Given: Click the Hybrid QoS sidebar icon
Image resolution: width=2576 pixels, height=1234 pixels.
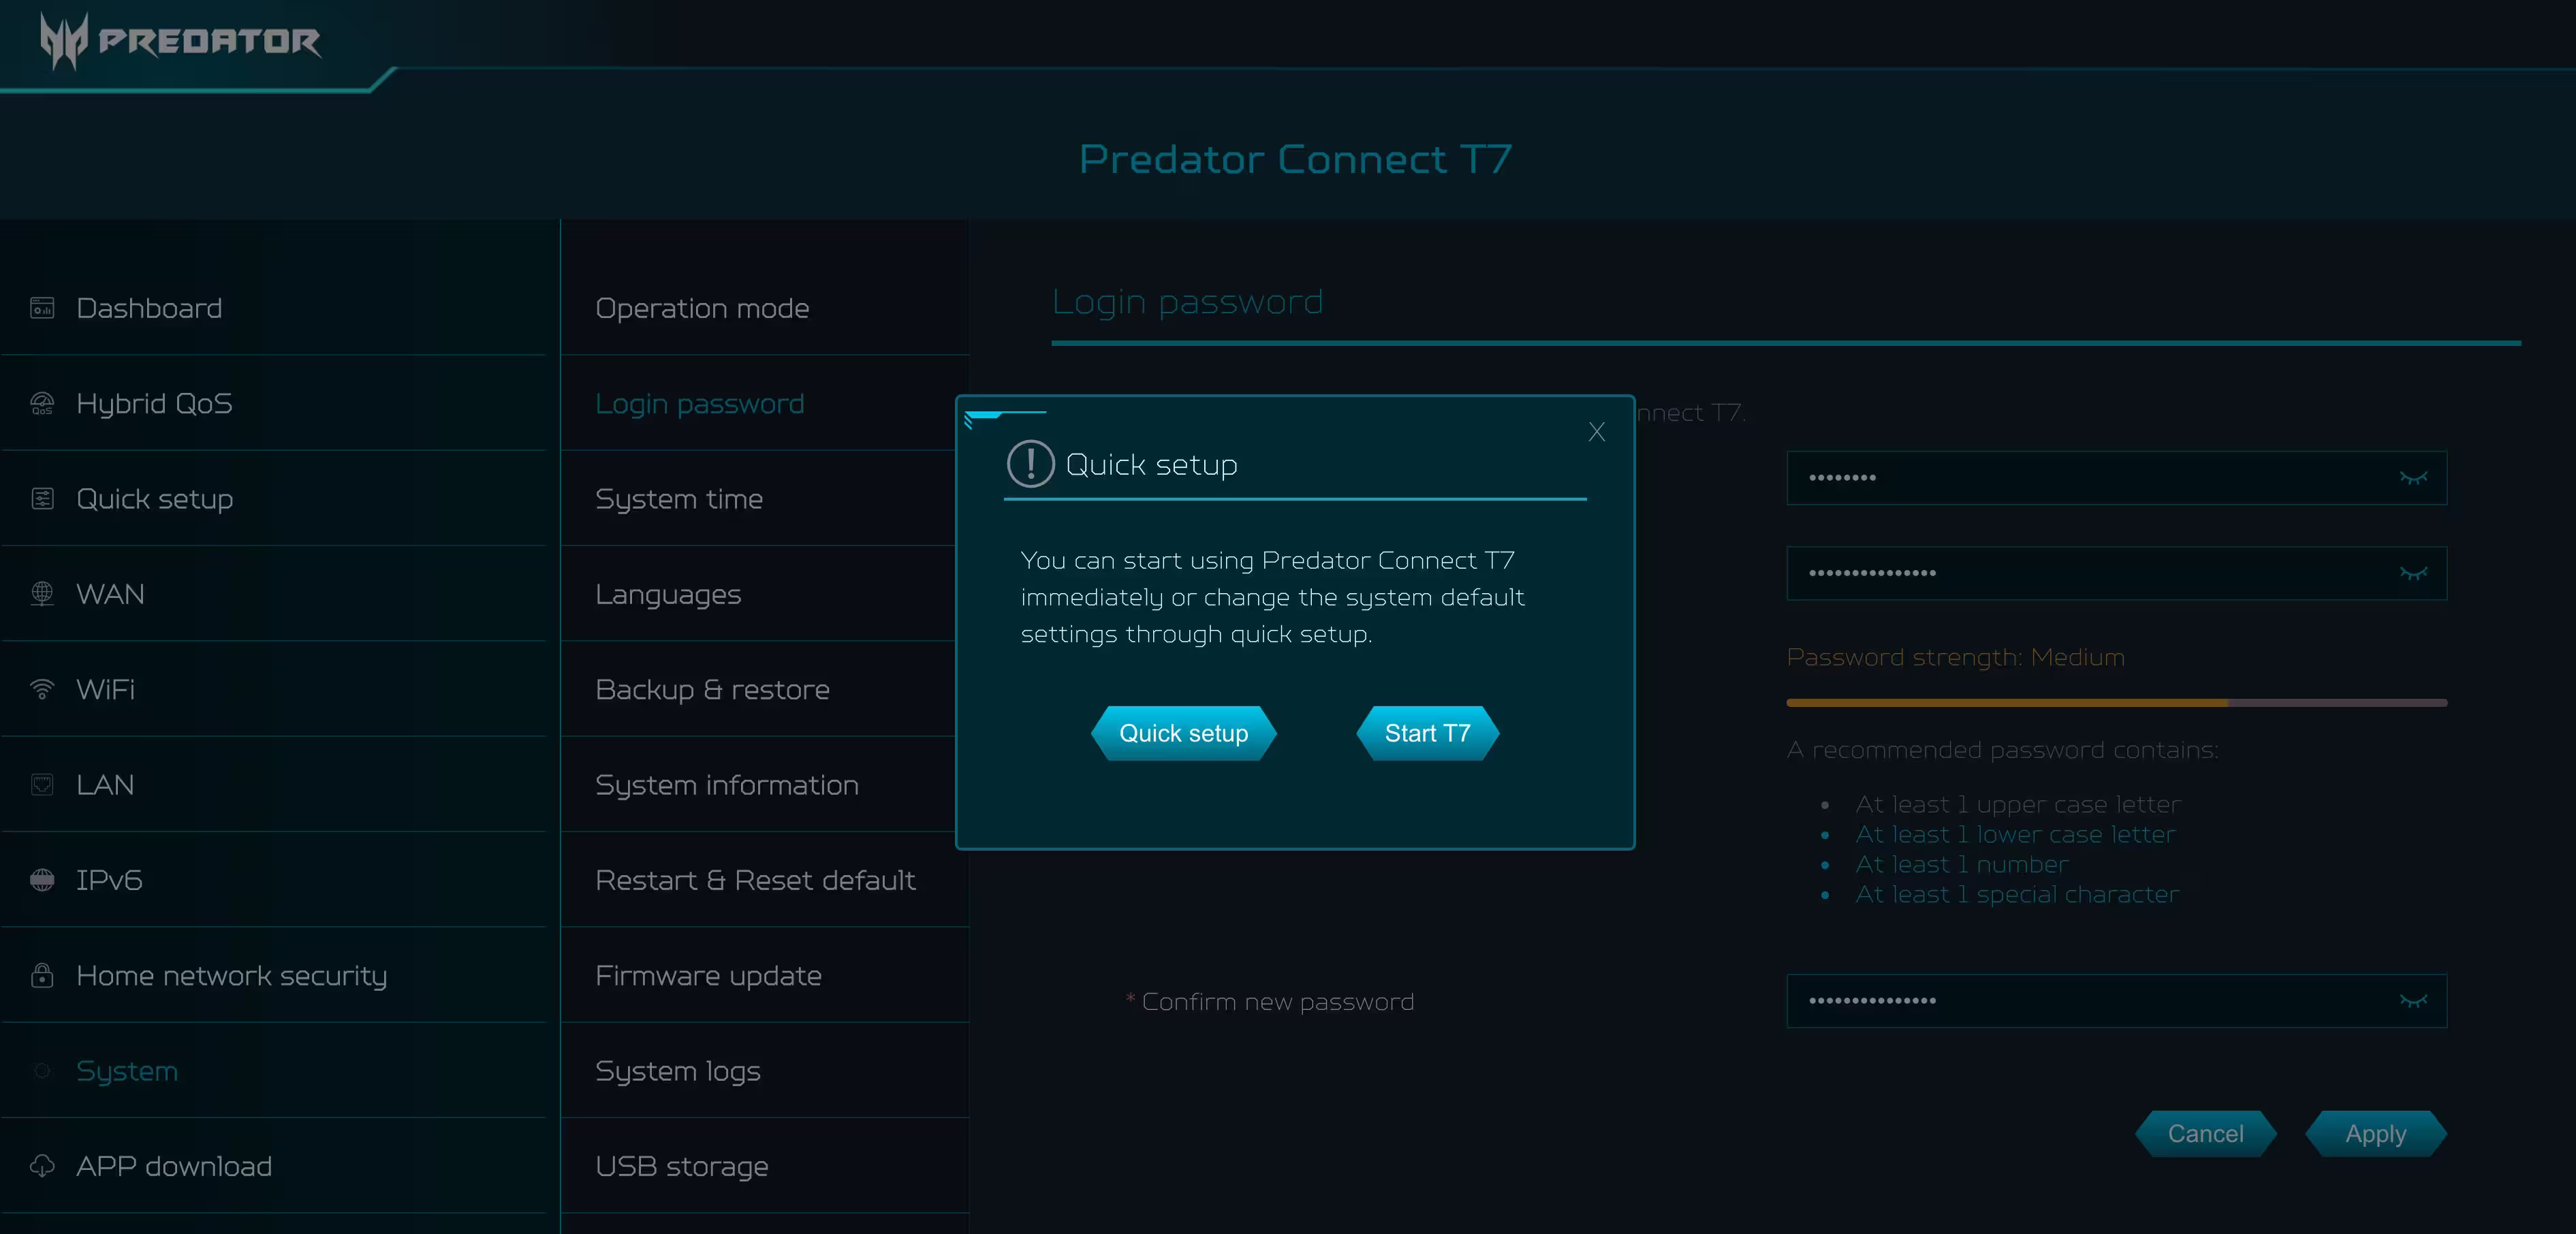Looking at the screenshot, I should [42, 403].
